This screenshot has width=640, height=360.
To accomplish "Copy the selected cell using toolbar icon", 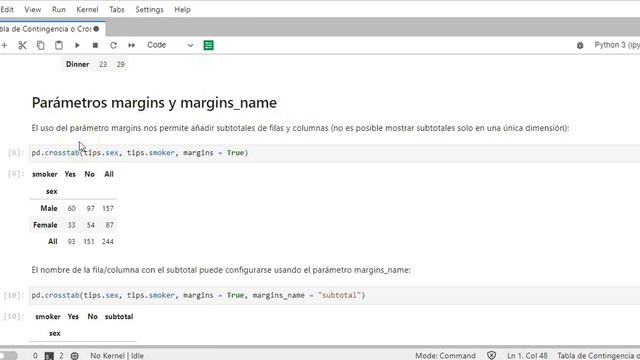I will [x=40, y=45].
